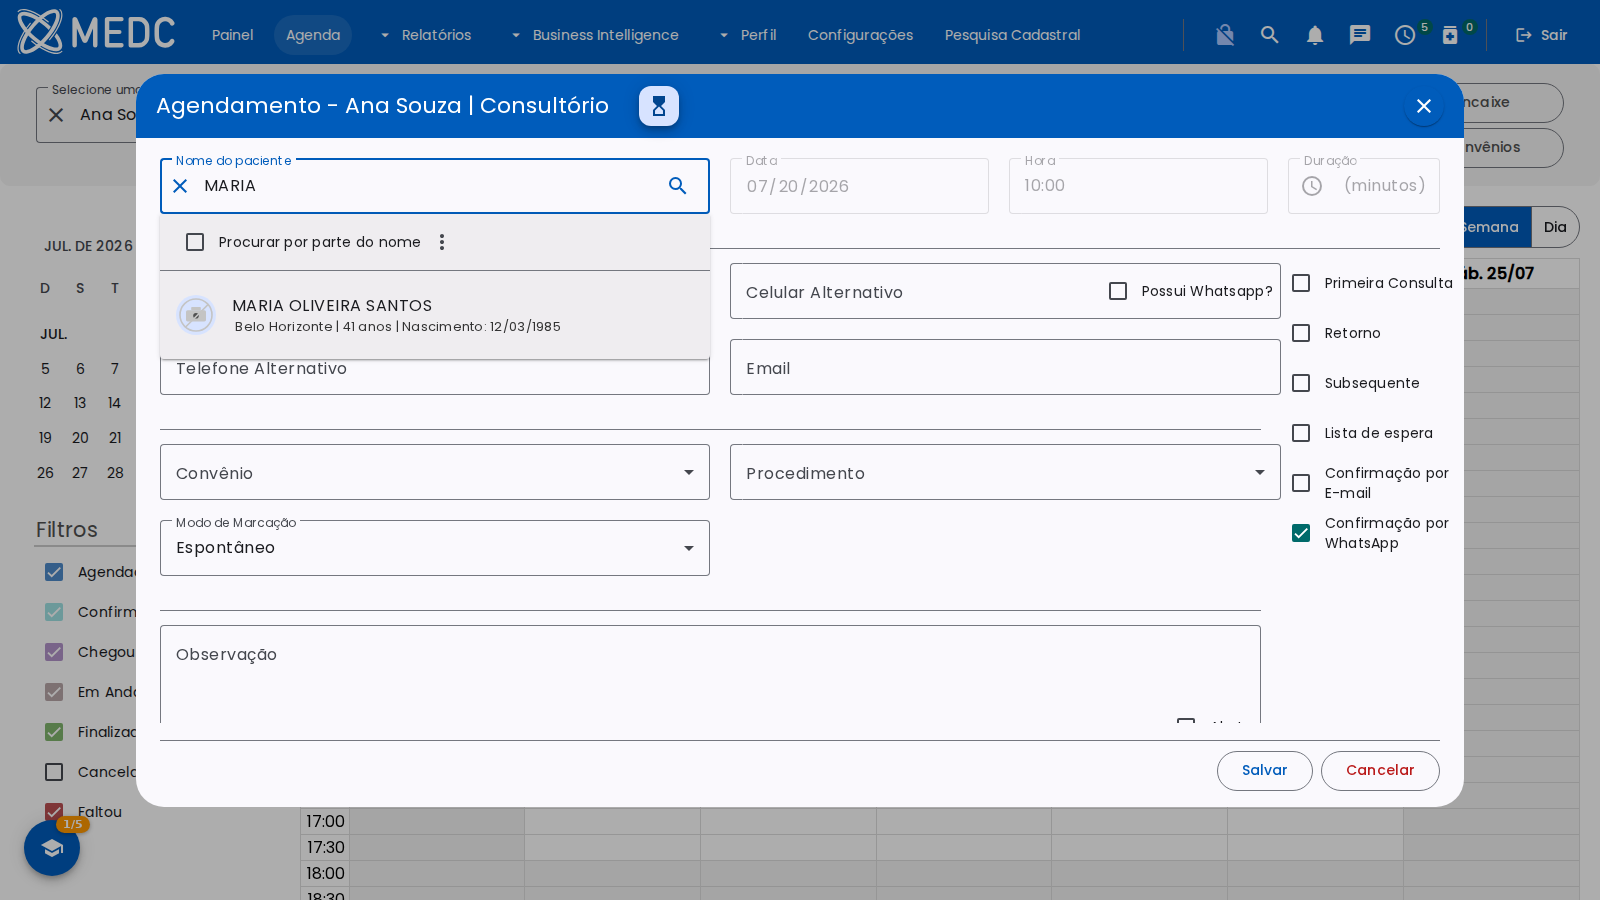Toggle the Faltou filter checkbox
The height and width of the screenshot is (900, 1600).
(54, 812)
